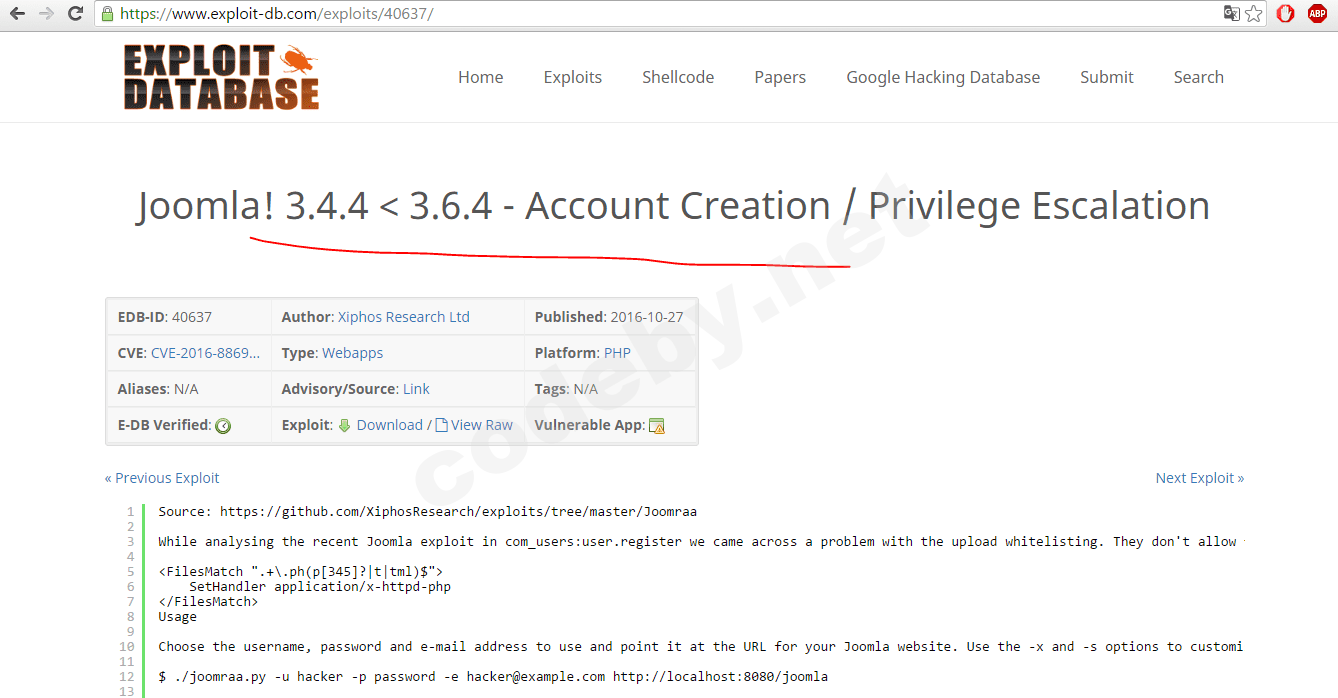
Task: Open the Shellcode menu item
Action: click(678, 77)
